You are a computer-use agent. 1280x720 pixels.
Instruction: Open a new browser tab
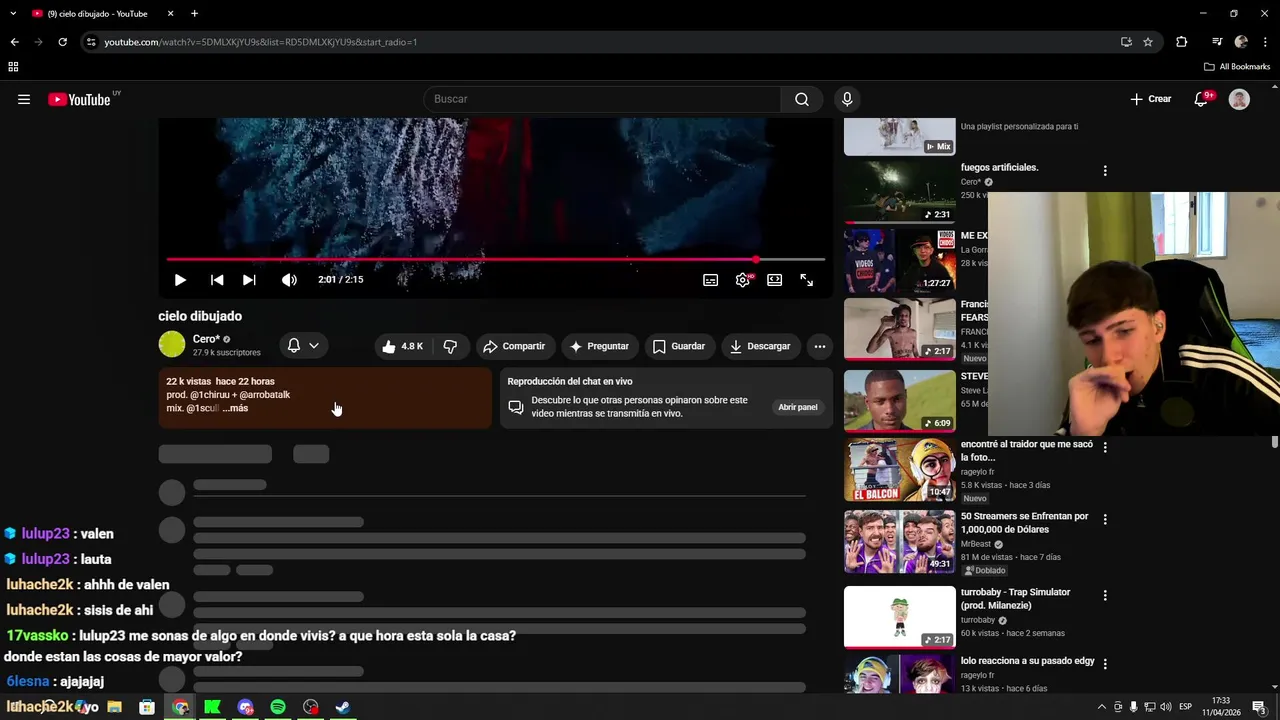click(194, 14)
